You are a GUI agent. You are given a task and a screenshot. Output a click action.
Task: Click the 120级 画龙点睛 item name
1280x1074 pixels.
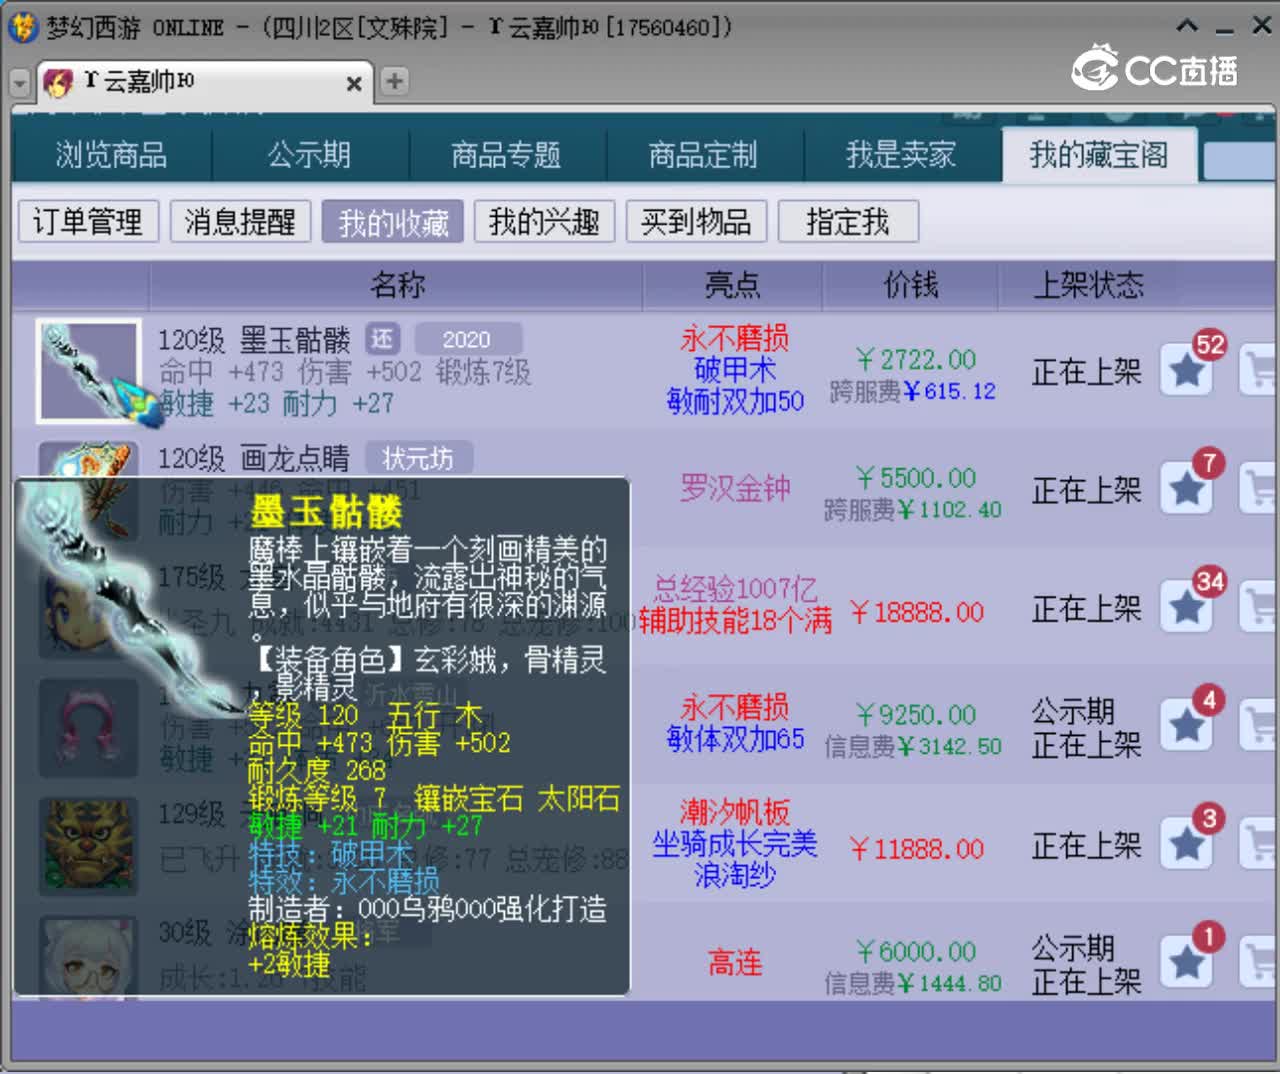point(254,459)
